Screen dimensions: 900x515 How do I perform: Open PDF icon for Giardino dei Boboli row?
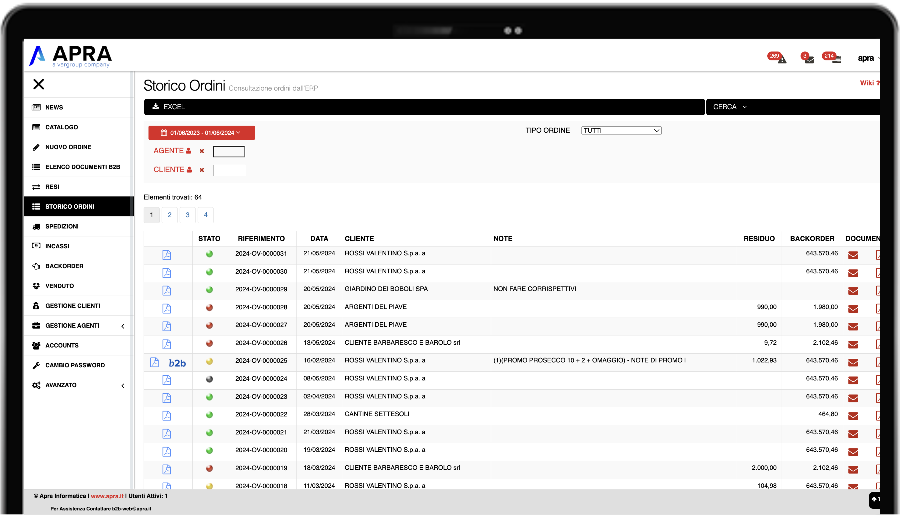pos(166,291)
